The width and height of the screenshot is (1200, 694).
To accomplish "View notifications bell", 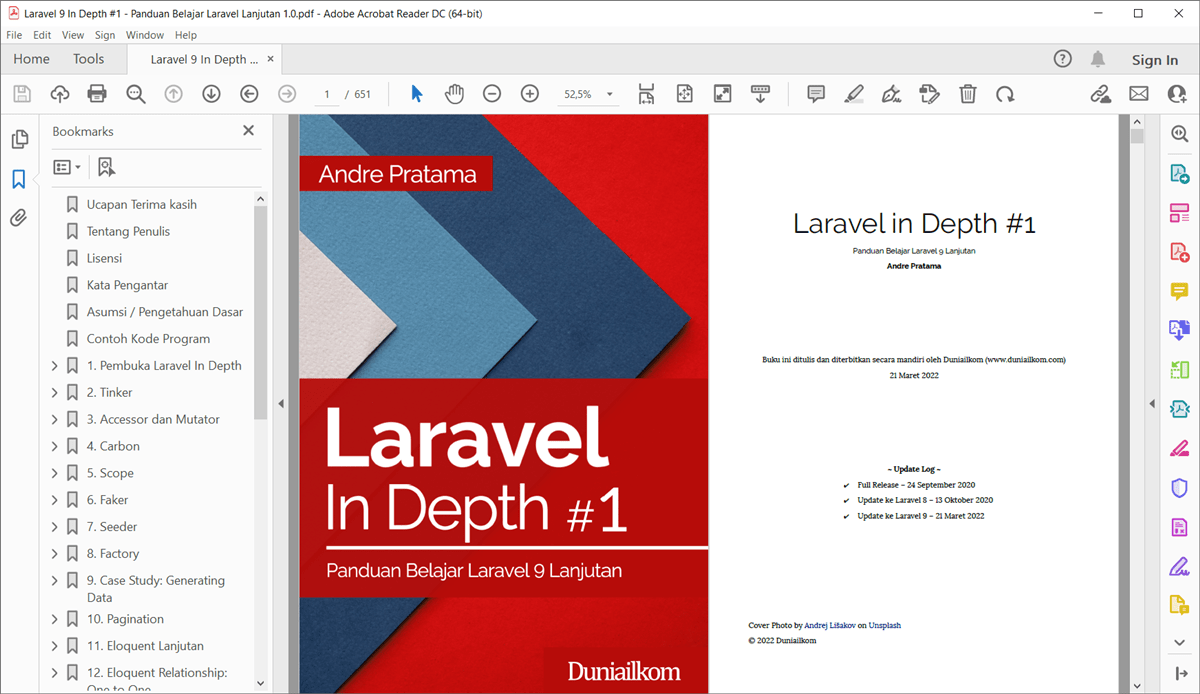I will 1098,59.
